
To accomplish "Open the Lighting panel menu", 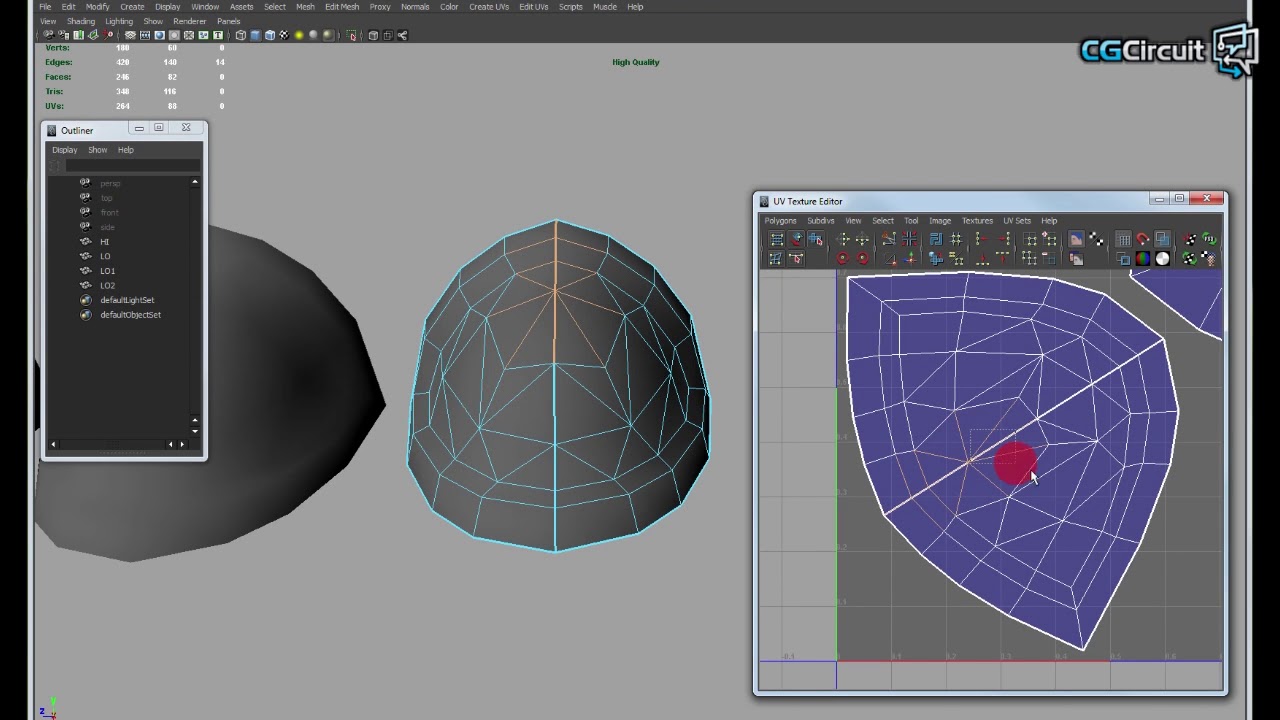I will (119, 21).
